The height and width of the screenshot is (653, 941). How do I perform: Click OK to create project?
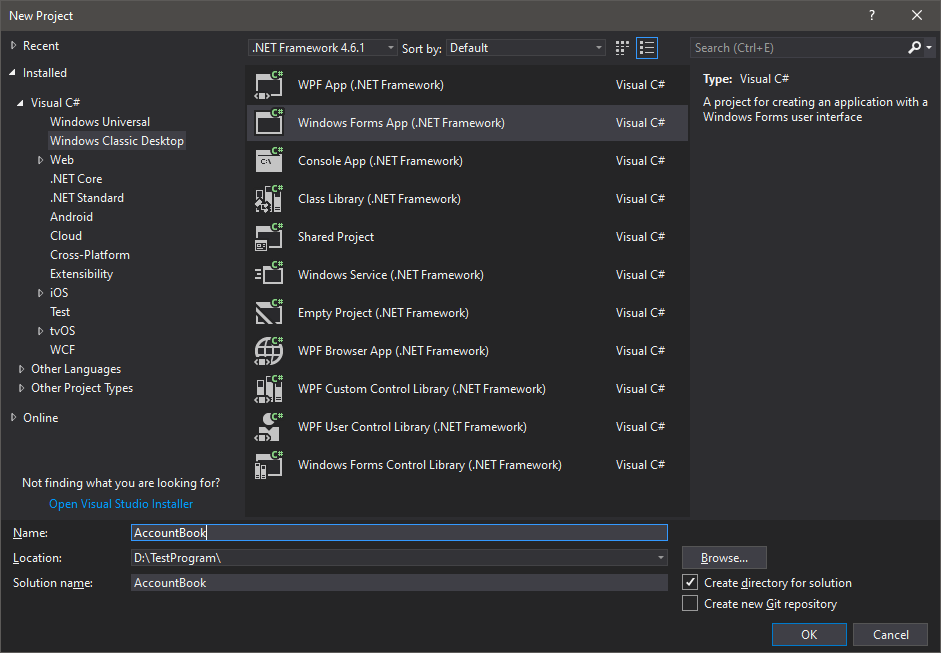pyautogui.click(x=809, y=634)
